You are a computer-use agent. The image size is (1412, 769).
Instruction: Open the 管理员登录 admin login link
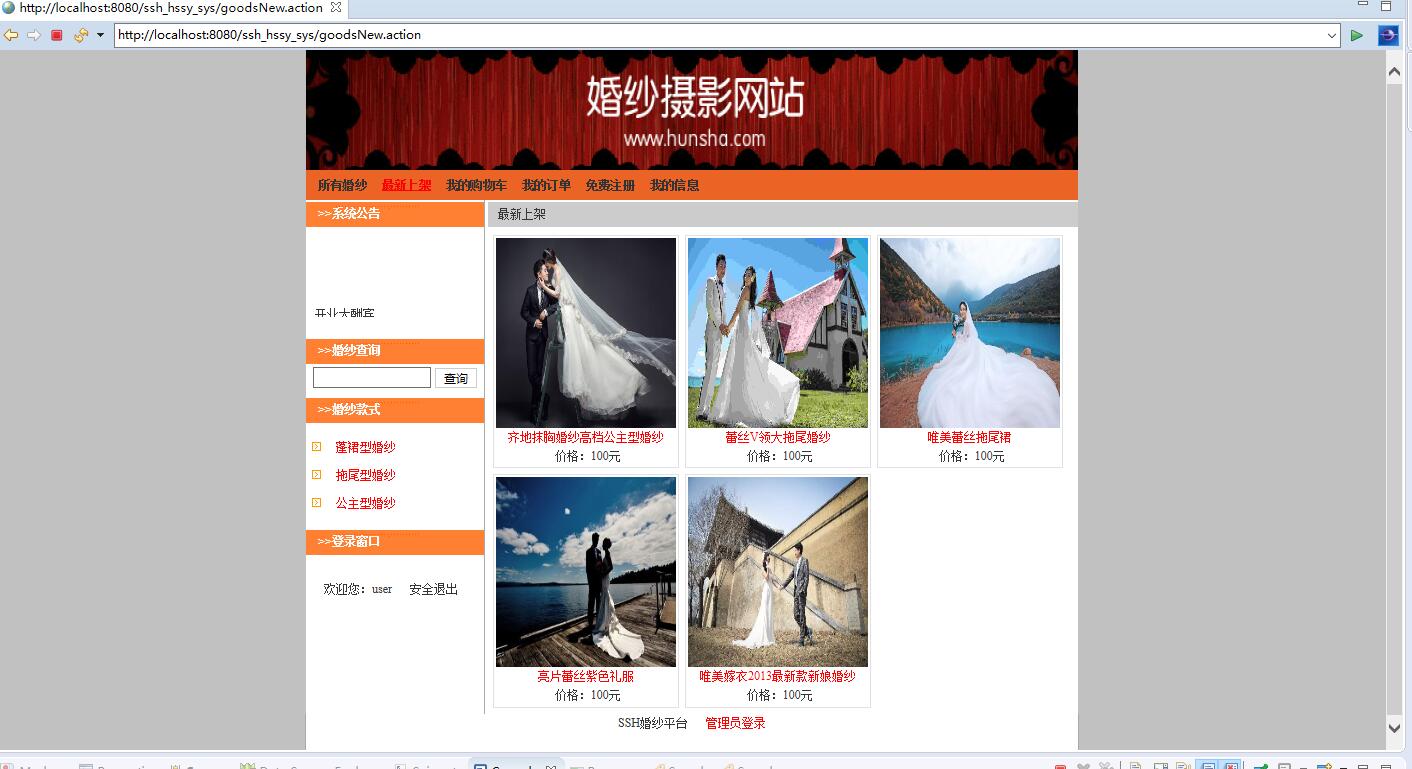click(x=734, y=723)
